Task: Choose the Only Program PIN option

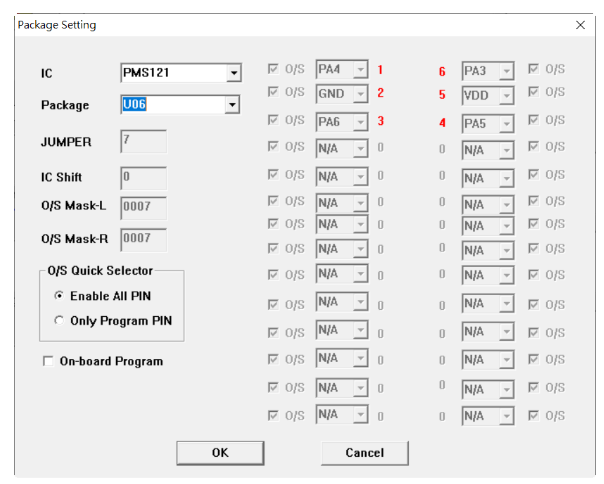Action: coord(59,321)
